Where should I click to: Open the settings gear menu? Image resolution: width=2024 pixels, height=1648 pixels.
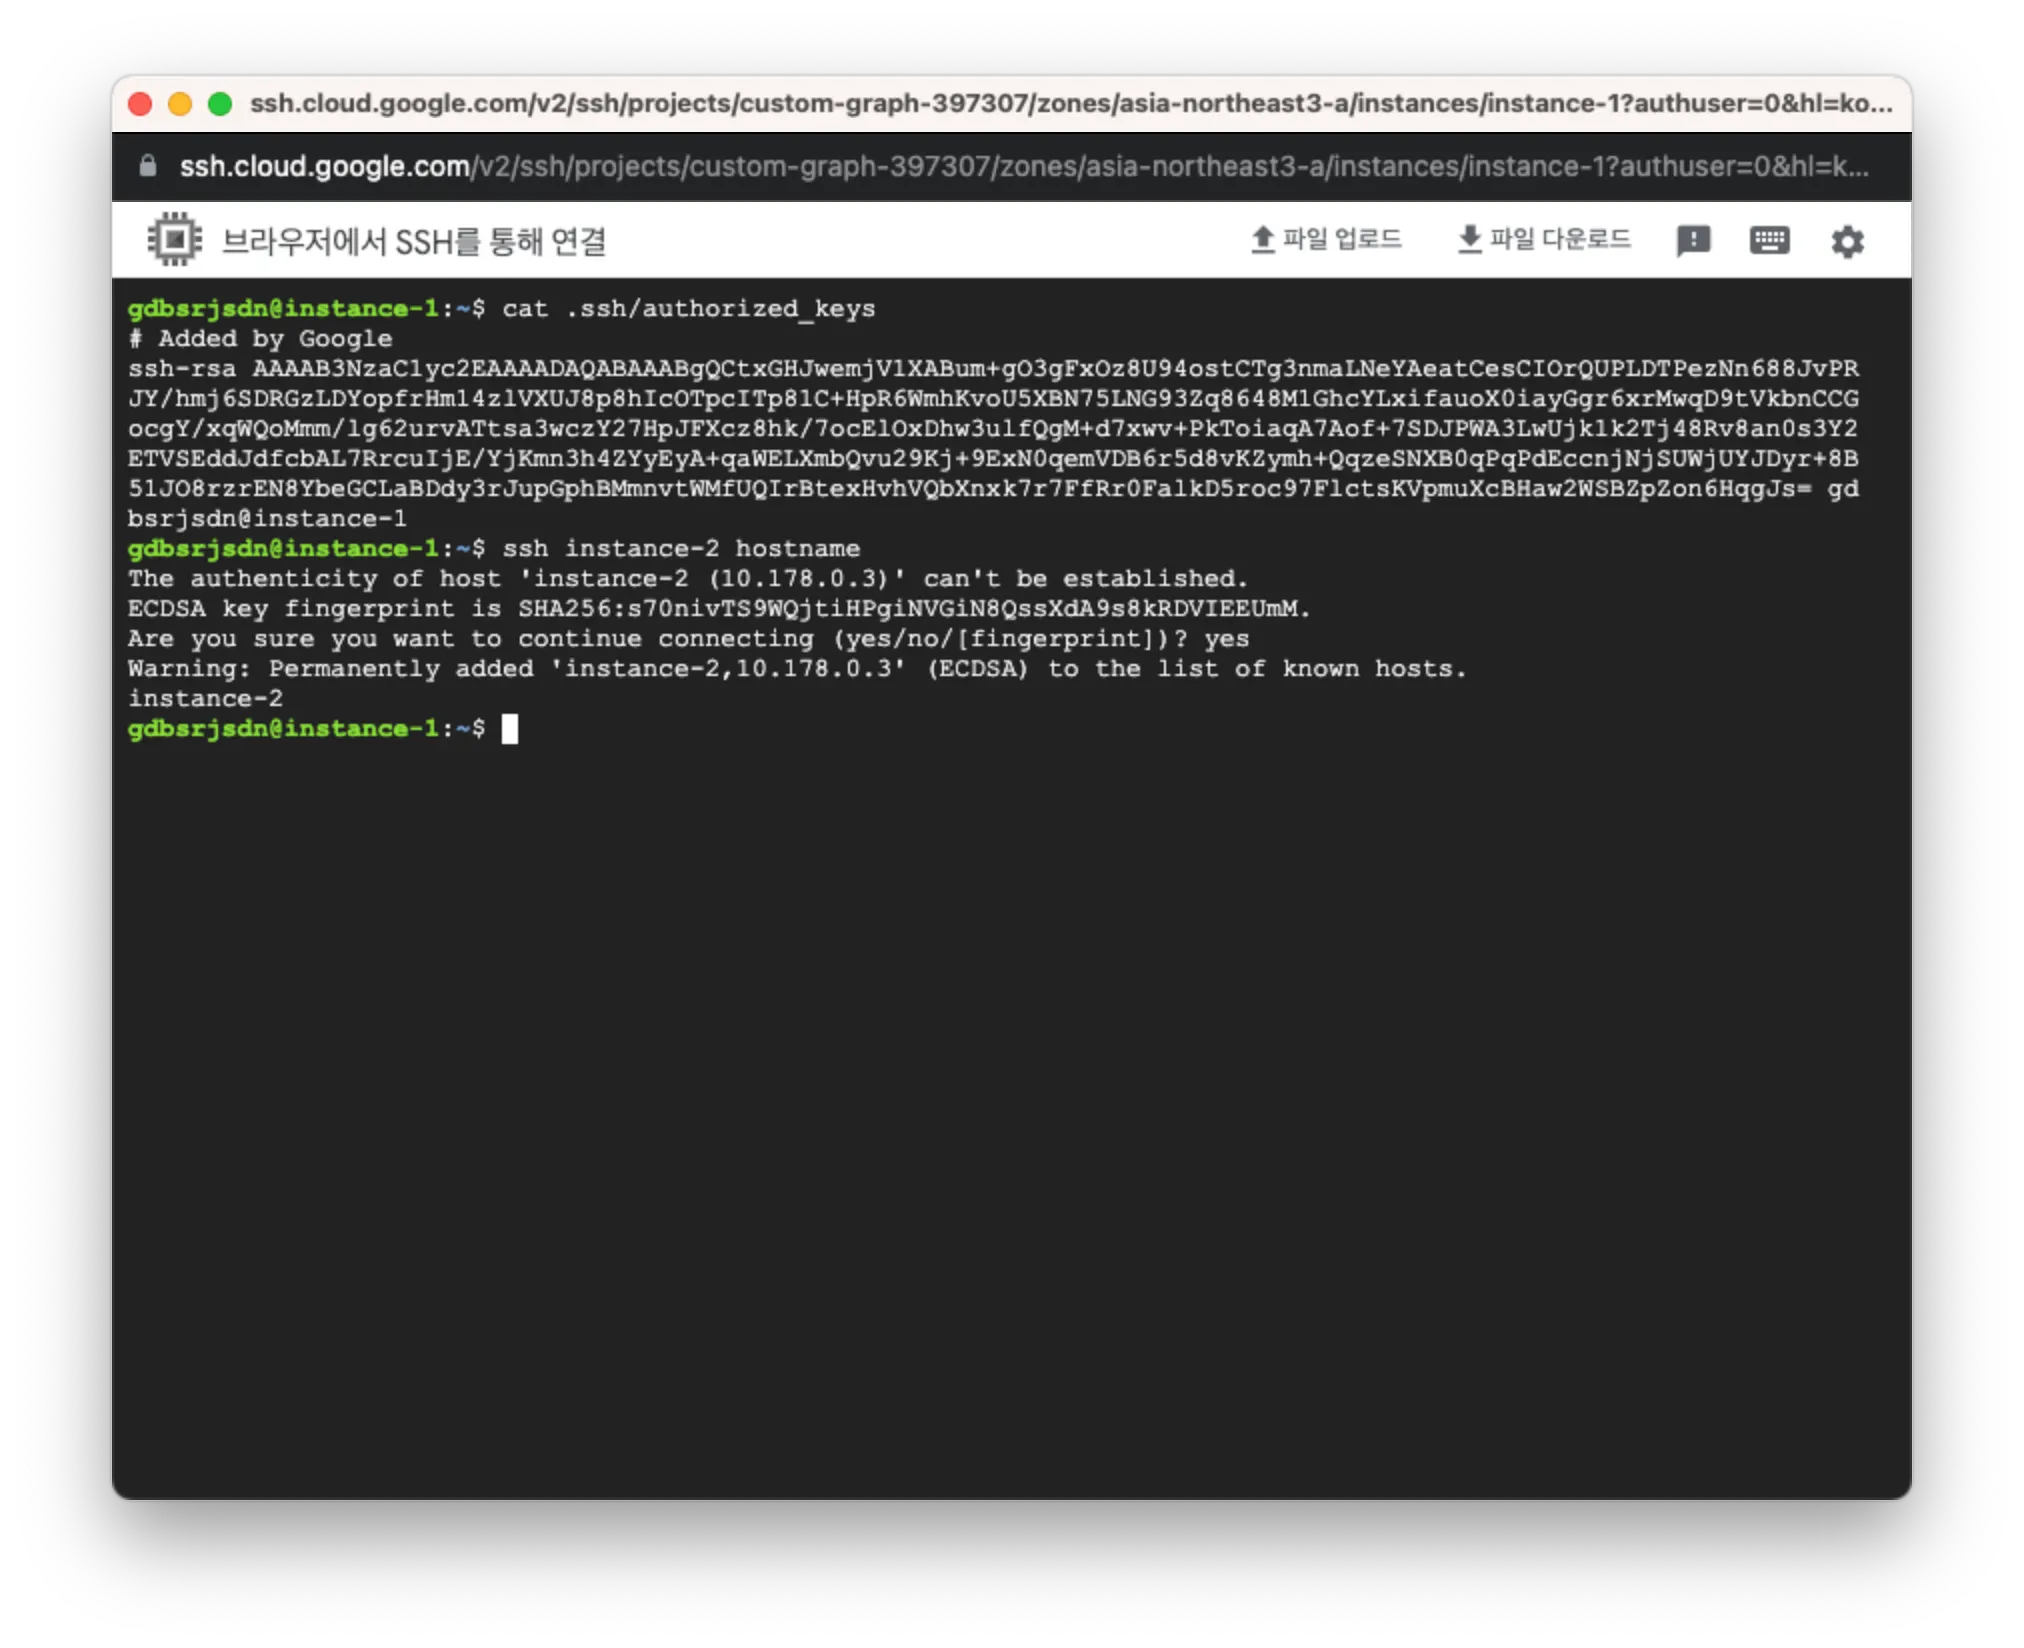click(x=1847, y=241)
